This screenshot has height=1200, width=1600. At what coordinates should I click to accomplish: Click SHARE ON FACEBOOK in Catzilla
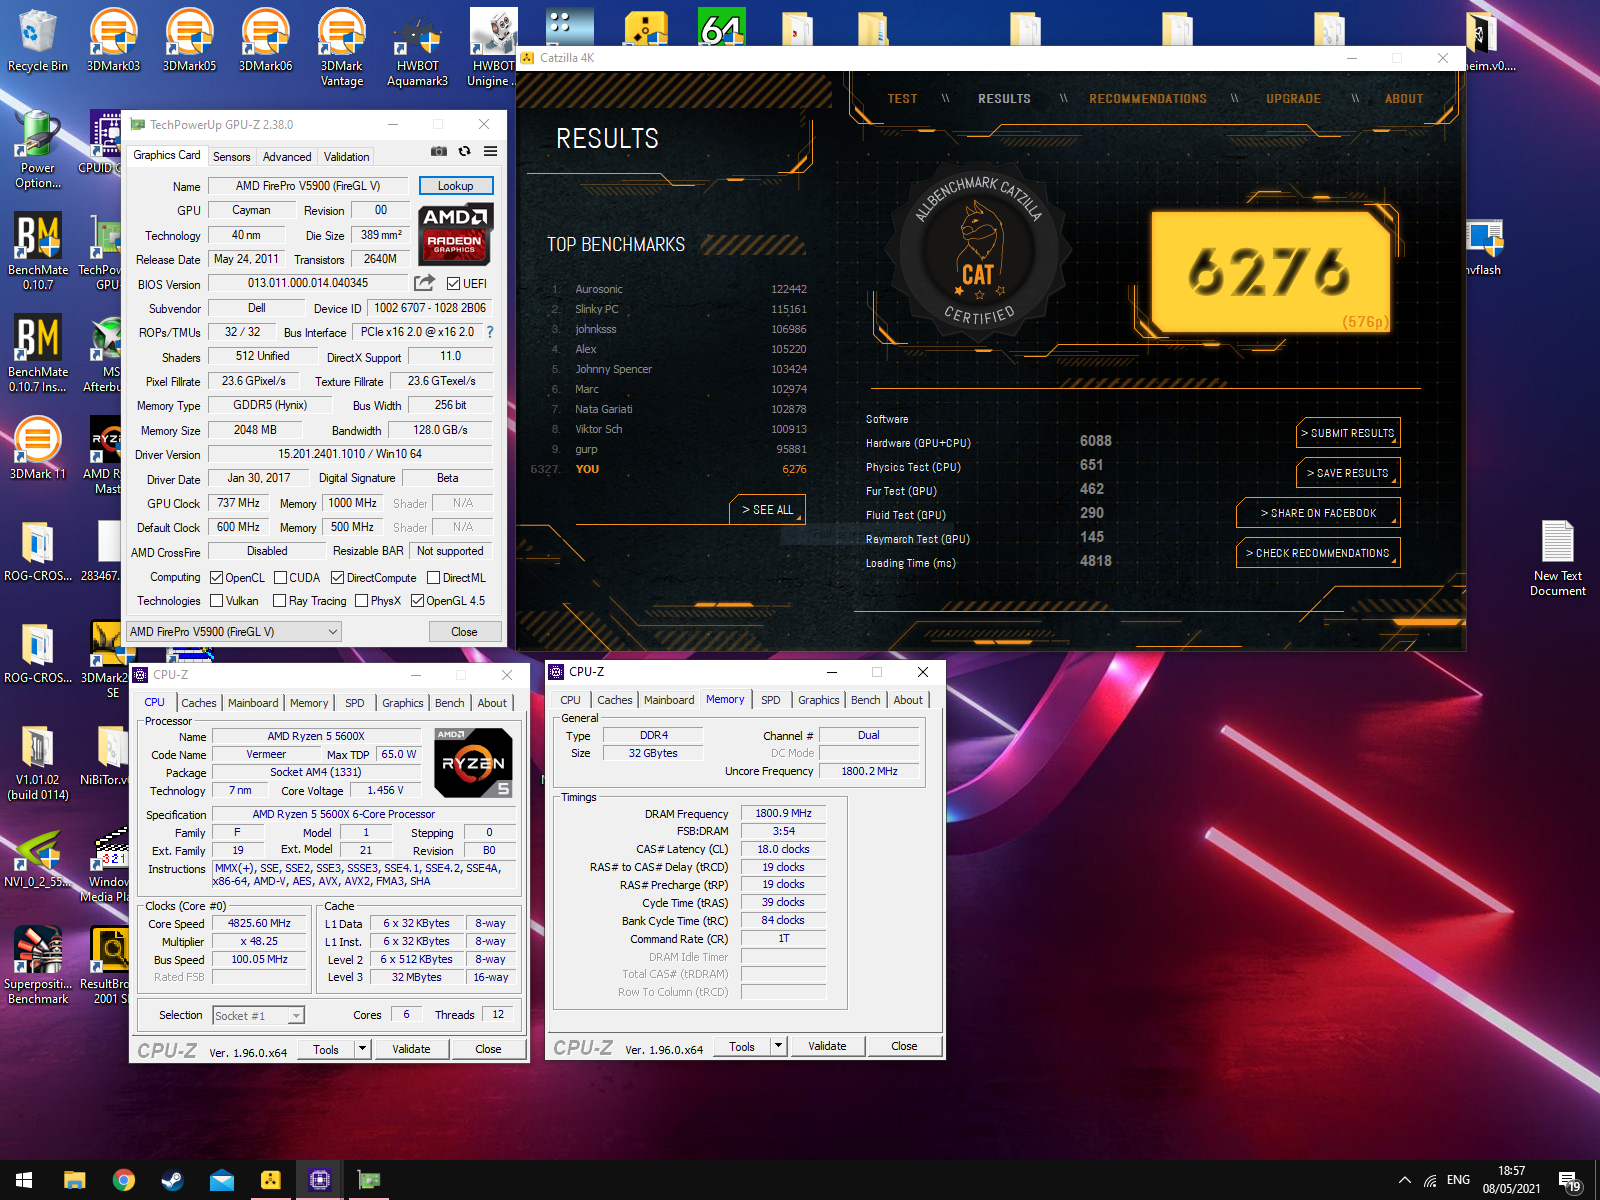1318,513
